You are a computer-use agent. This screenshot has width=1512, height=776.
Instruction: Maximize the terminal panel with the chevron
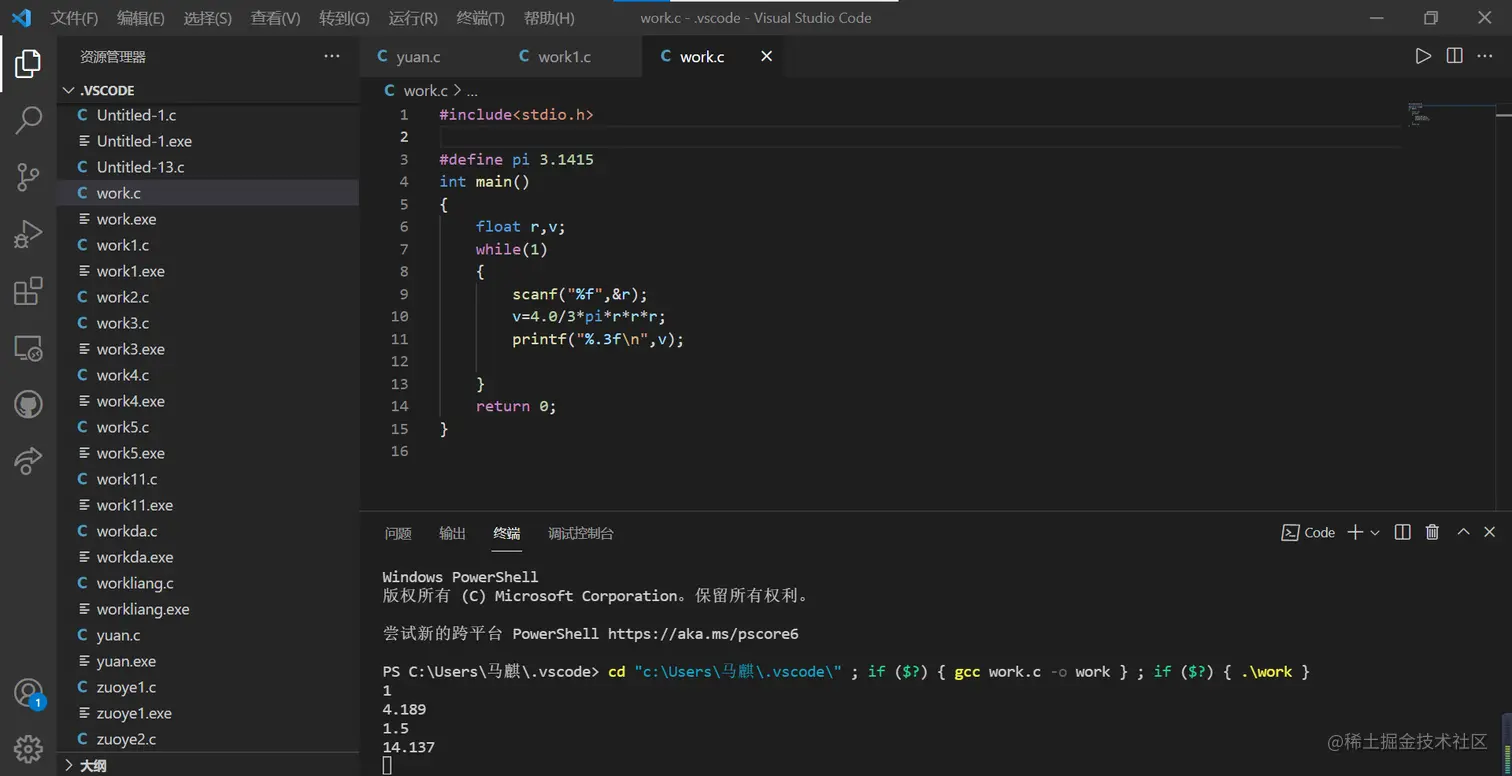click(1462, 532)
